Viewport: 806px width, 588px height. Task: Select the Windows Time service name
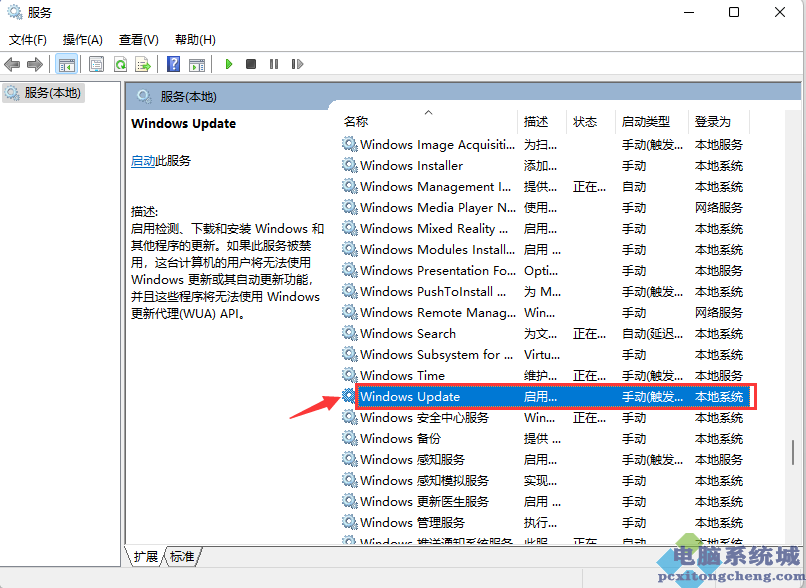tap(402, 376)
